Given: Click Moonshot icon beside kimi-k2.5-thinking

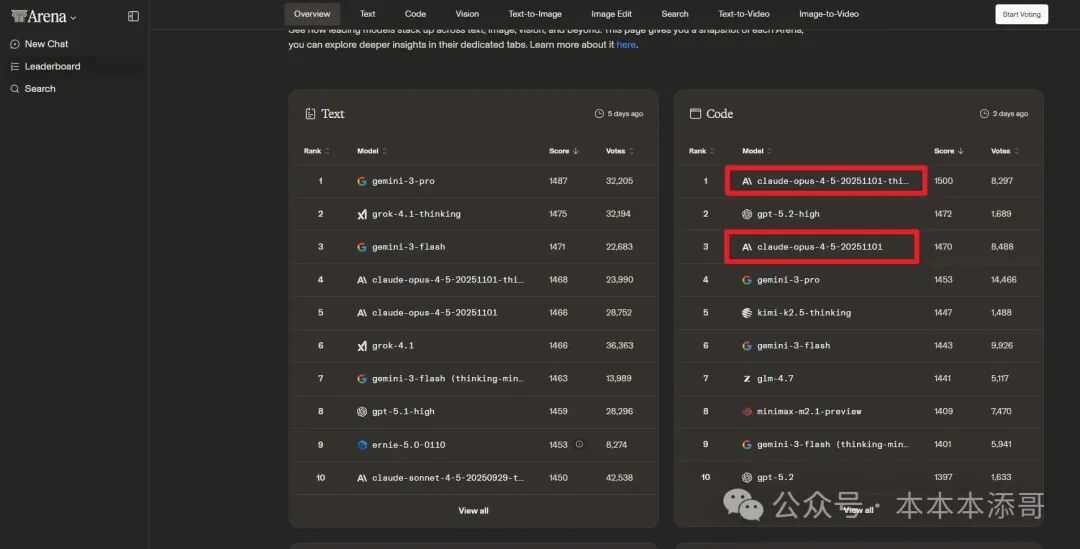Looking at the screenshot, I should pyautogui.click(x=747, y=313).
